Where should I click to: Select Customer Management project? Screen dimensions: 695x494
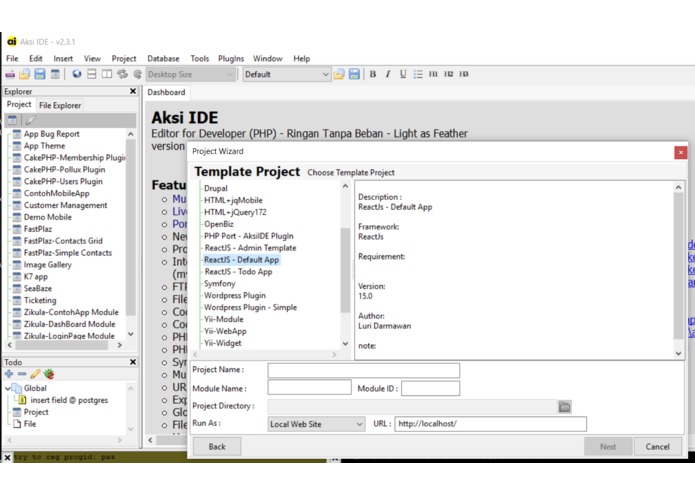click(66, 205)
